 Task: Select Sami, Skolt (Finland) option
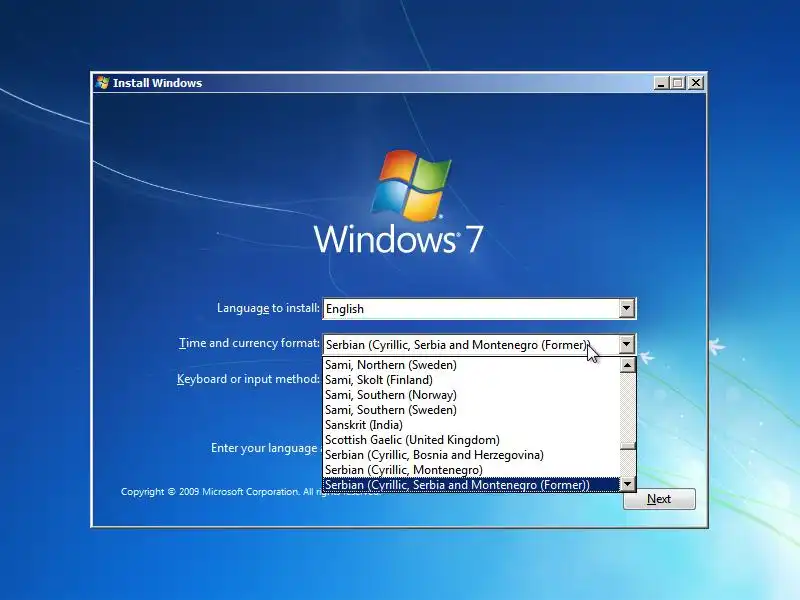(471, 380)
